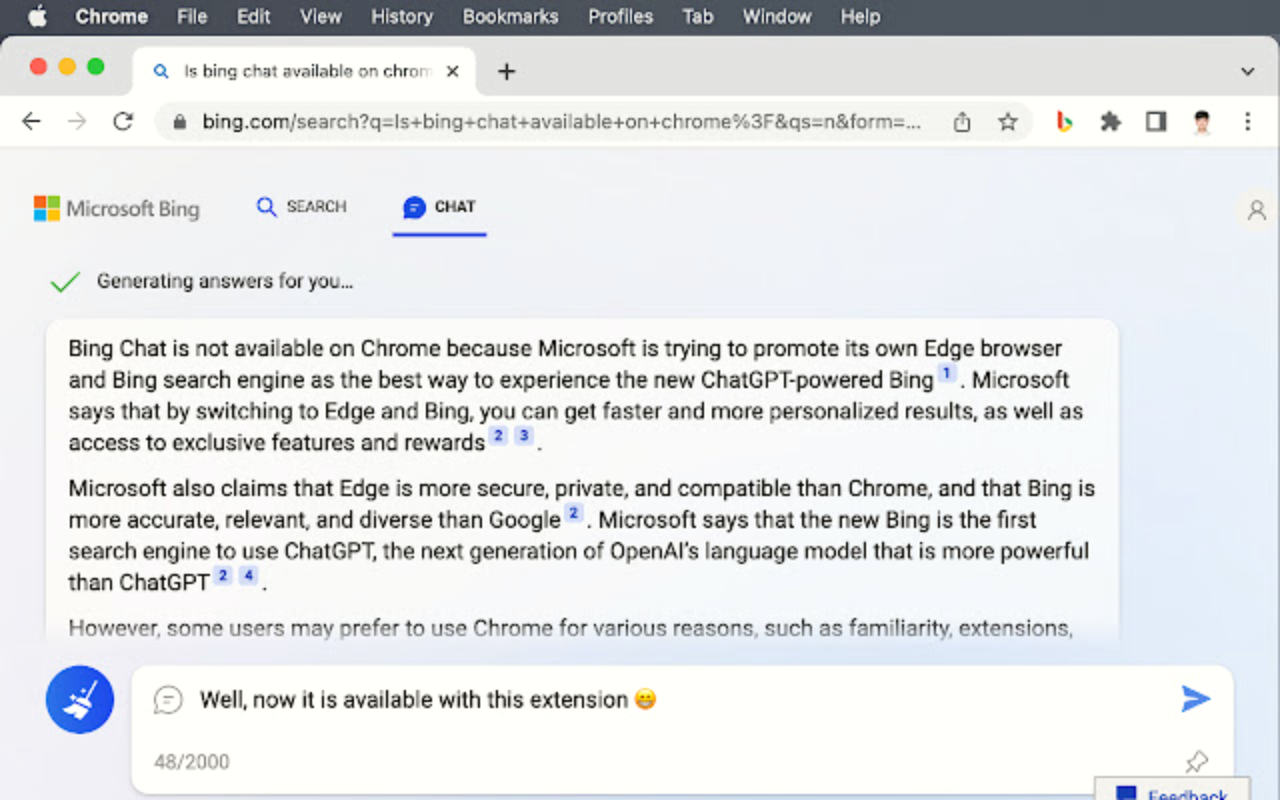Go back to previous page
The width and height of the screenshot is (1280, 800).
[32, 122]
